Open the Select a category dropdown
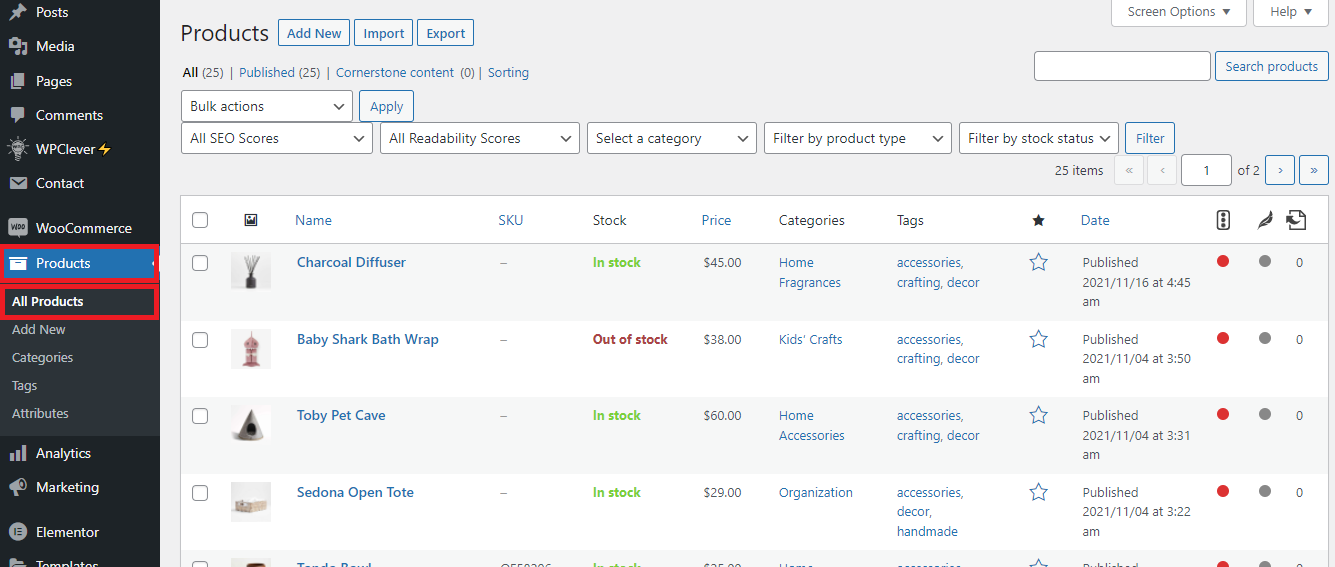Image resolution: width=1335 pixels, height=567 pixels. coord(671,138)
